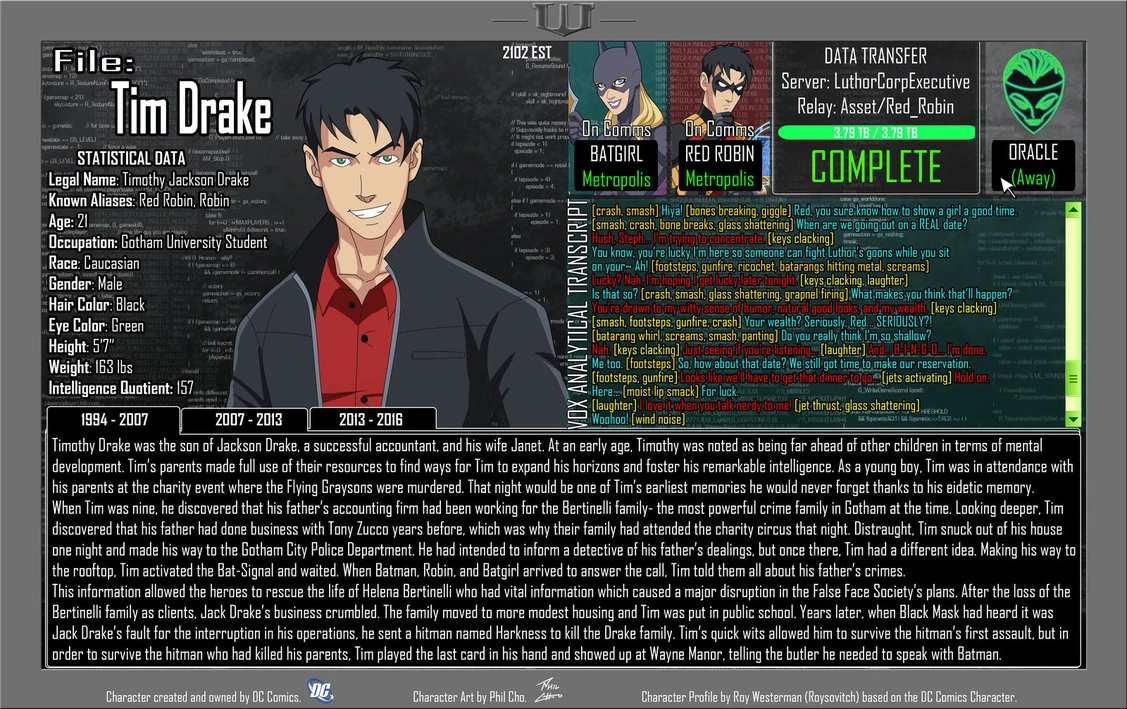Click the transcript scrollbar up arrow

(1073, 210)
